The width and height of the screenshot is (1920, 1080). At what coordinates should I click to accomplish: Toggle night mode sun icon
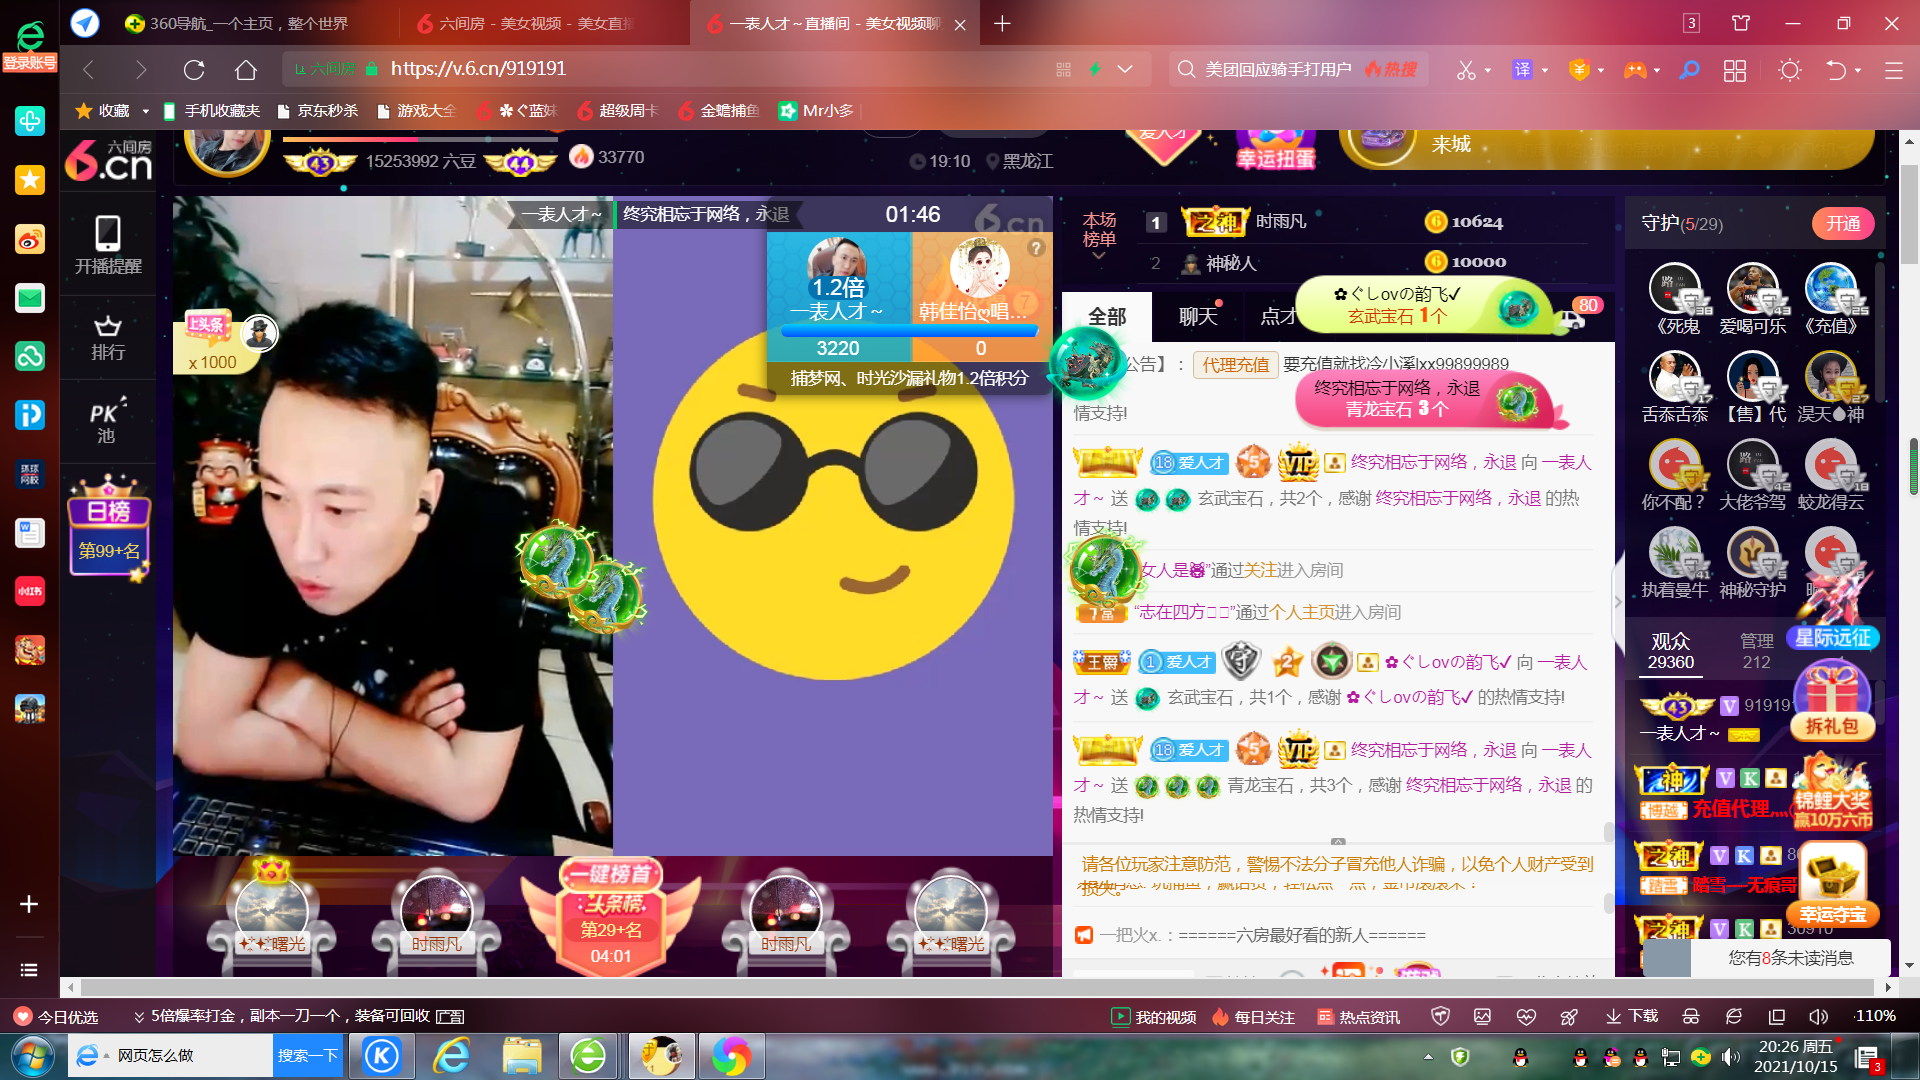(1790, 70)
